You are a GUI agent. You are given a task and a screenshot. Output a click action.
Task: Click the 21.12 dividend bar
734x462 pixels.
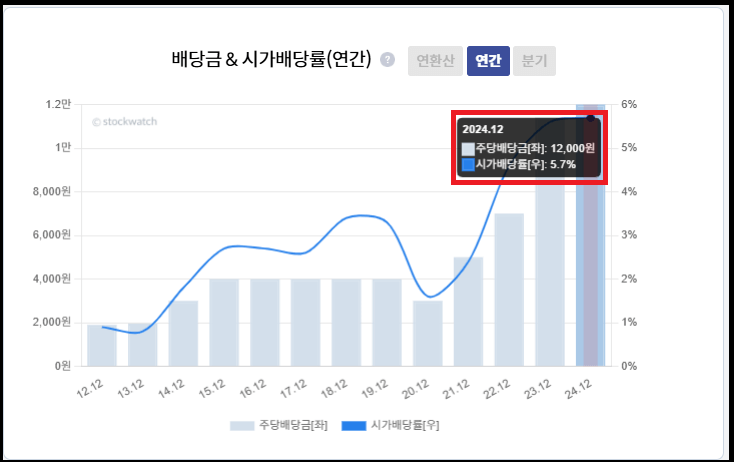[468, 312]
